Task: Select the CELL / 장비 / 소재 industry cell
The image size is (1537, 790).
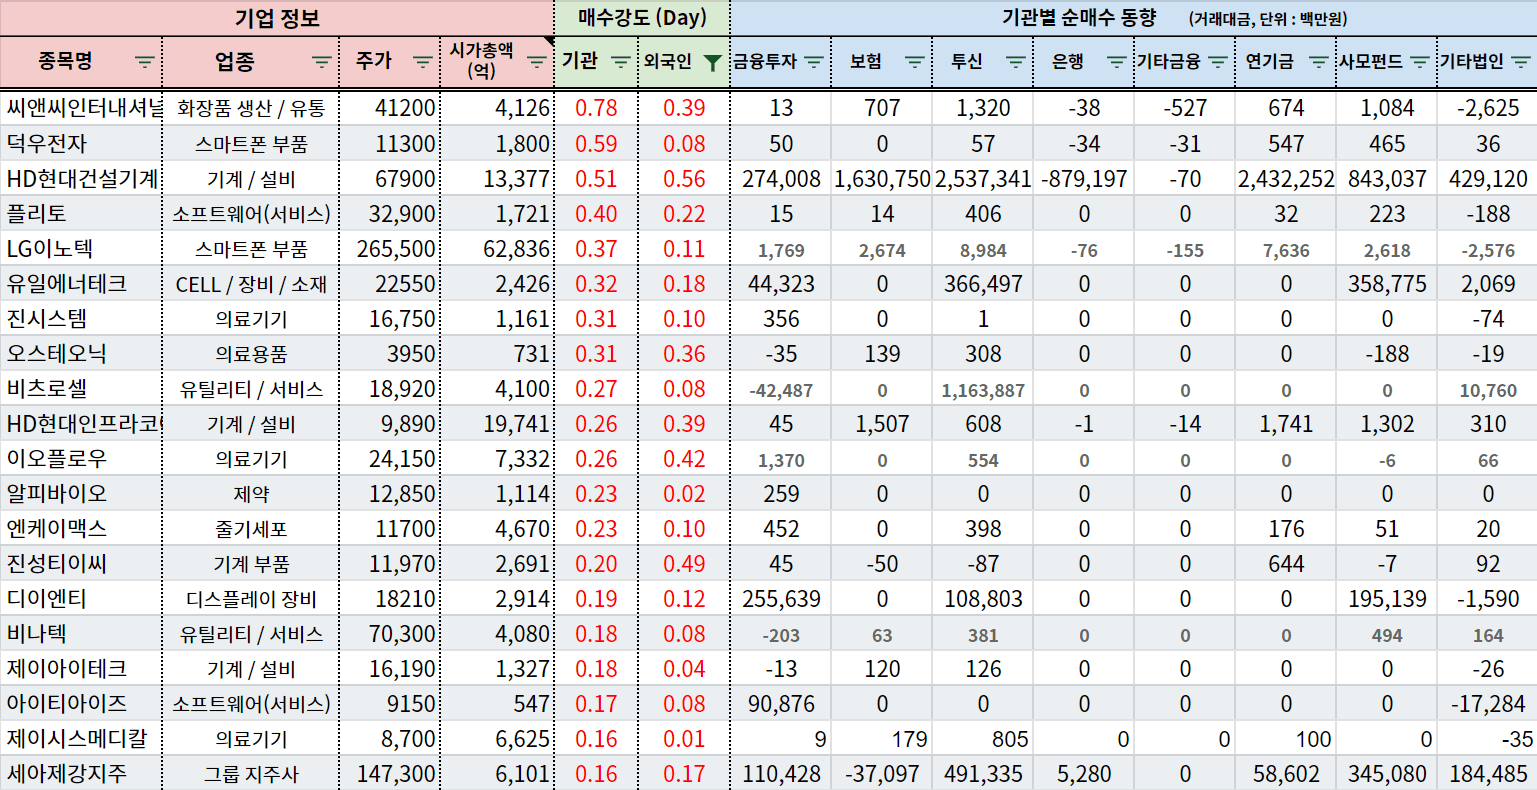Action: click(251, 284)
